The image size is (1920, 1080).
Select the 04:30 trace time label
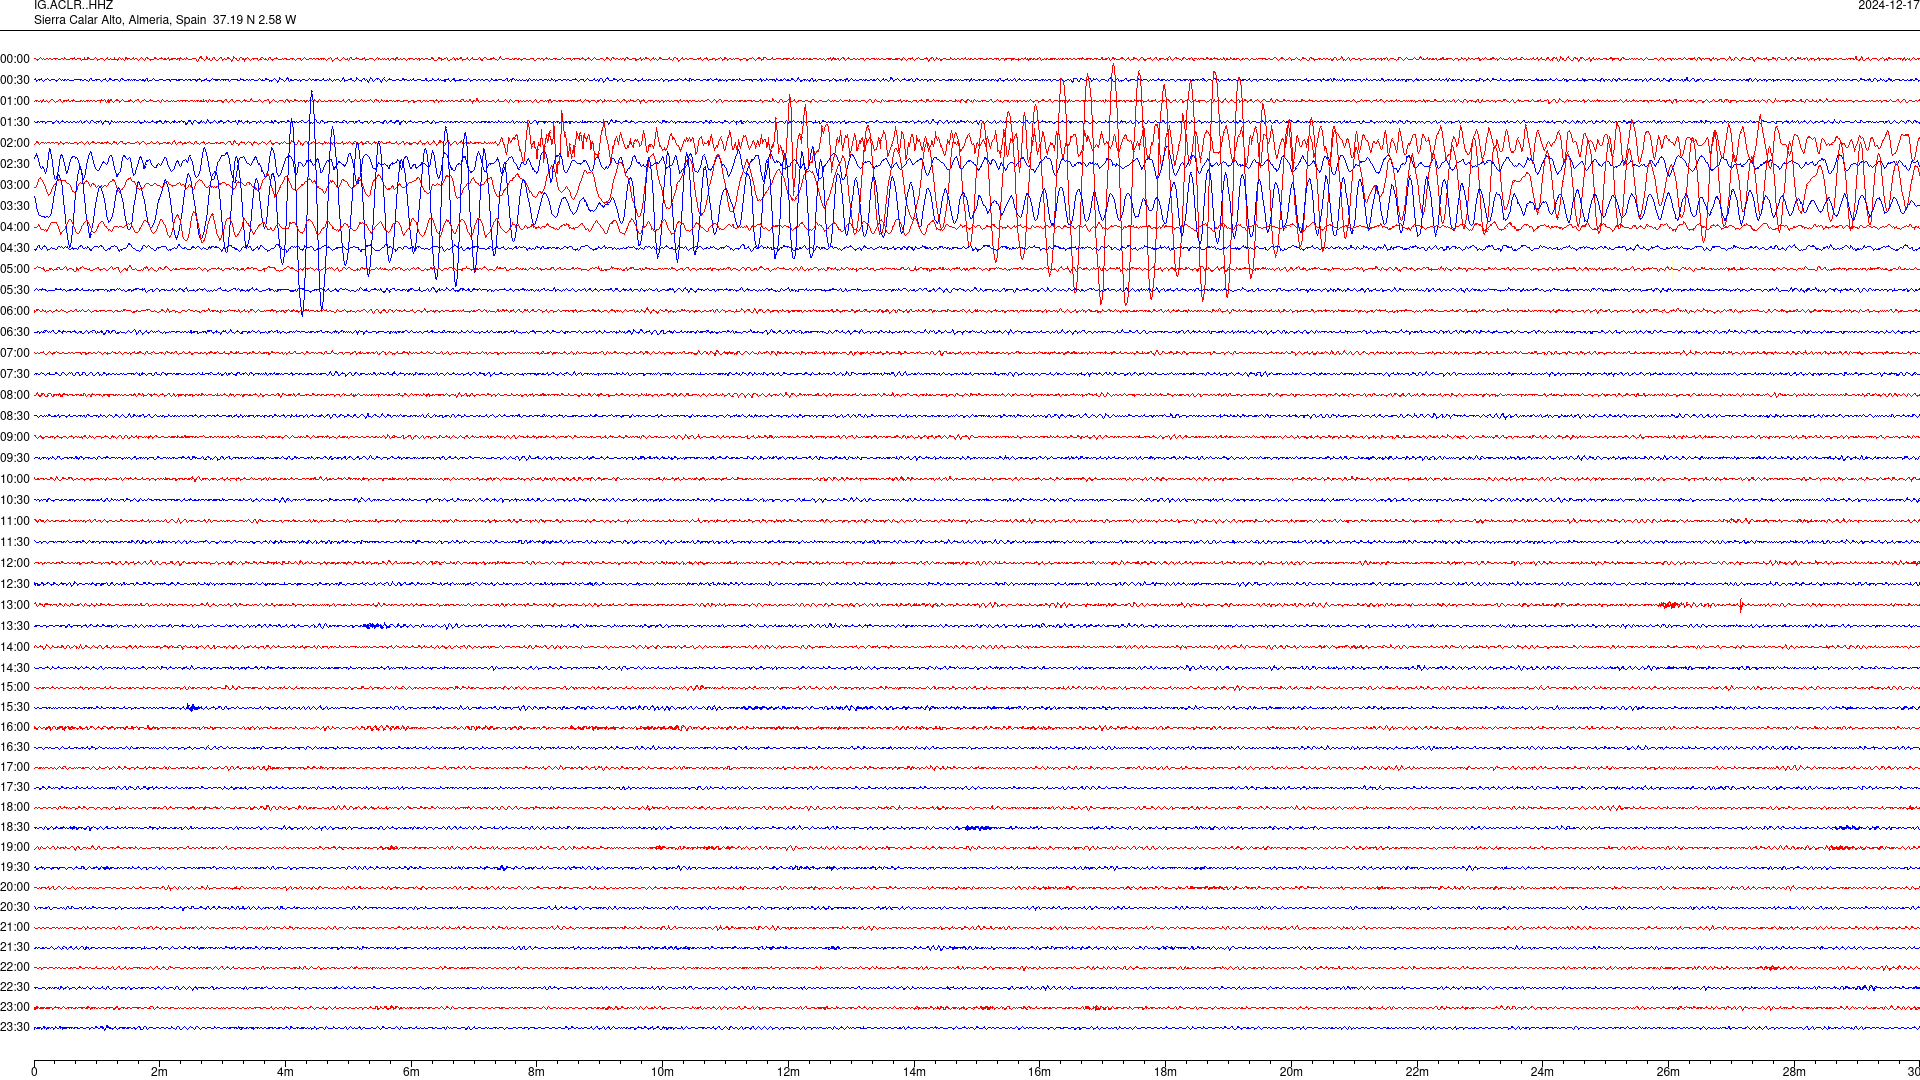(x=15, y=248)
